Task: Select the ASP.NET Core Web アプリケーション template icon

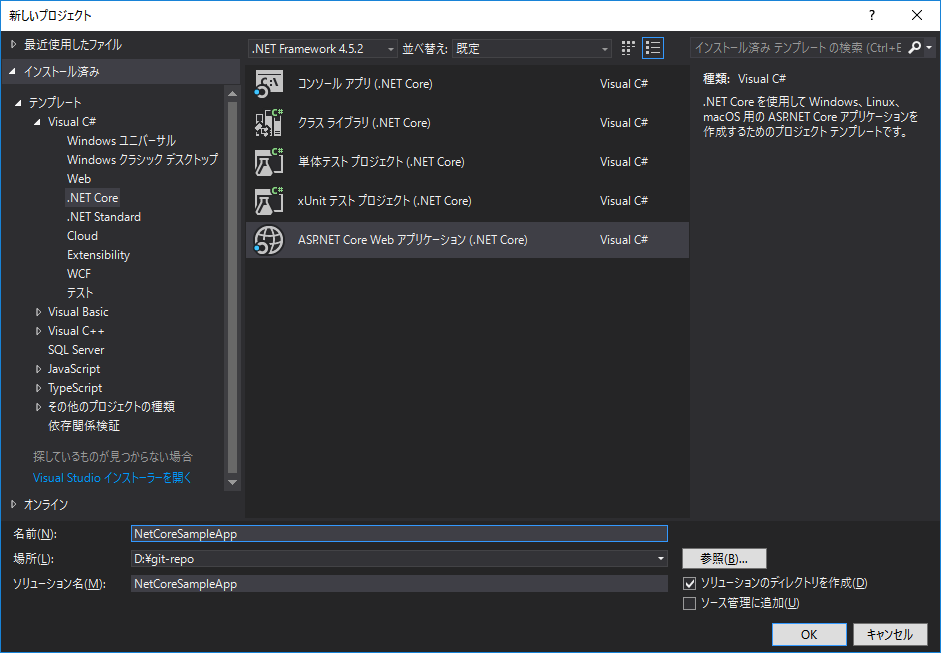Action: tap(269, 239)
